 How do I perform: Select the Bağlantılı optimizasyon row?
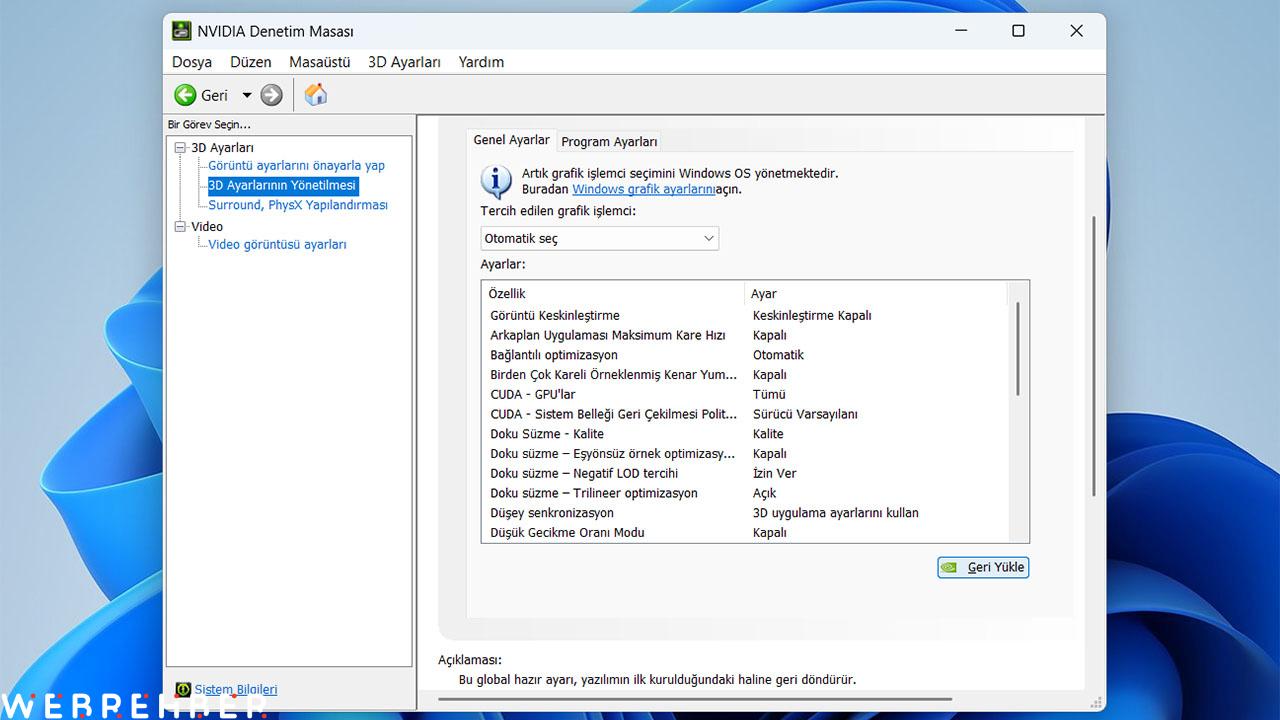click(x=745, y=355)
